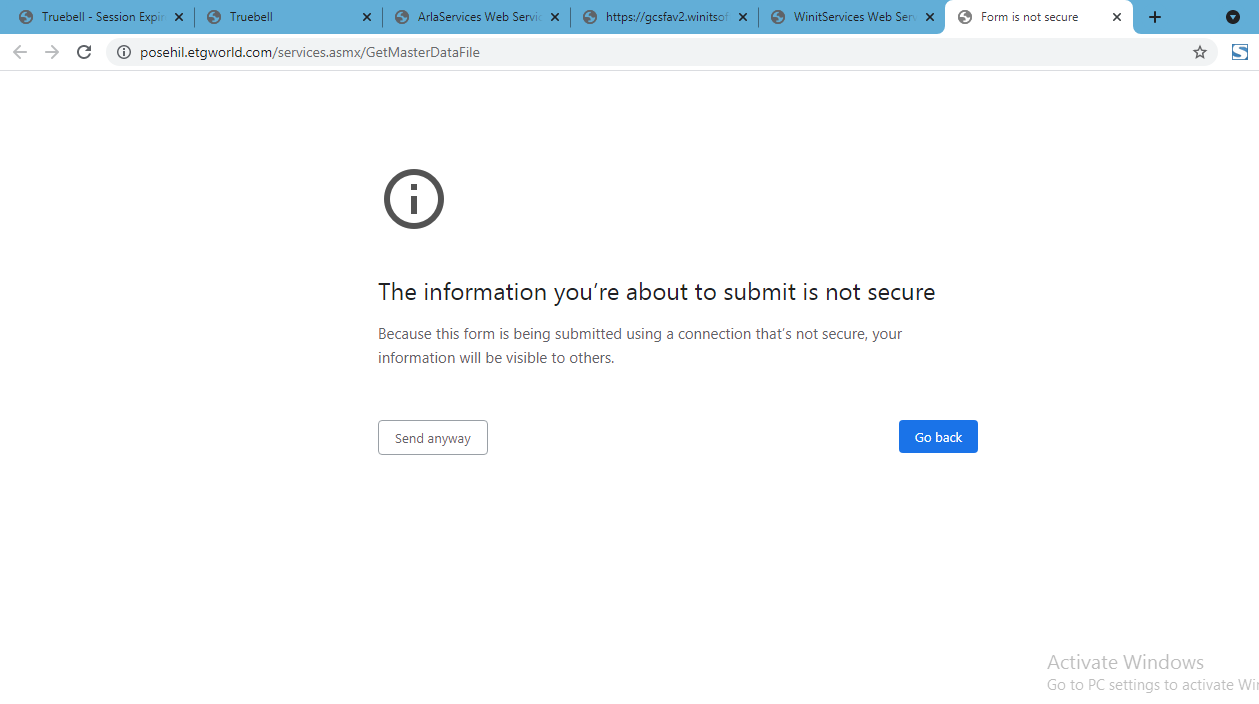The height and width of the screenshot is (704, 1259).
Task: Close the WinitServices Web Service tab
Action: tap(930, 17)
